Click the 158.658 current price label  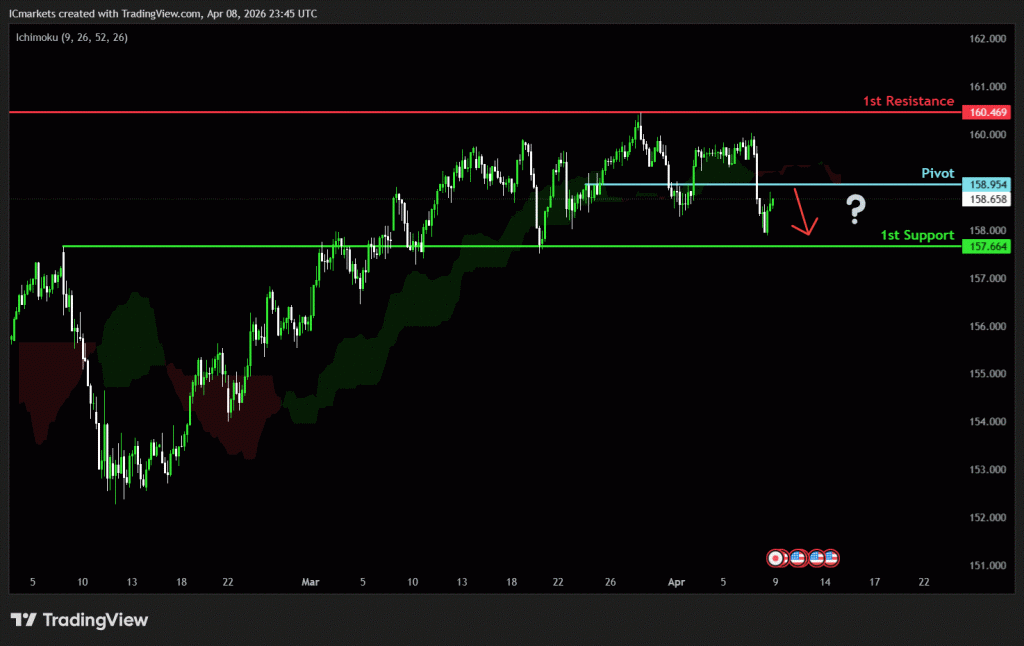[987, 199]
